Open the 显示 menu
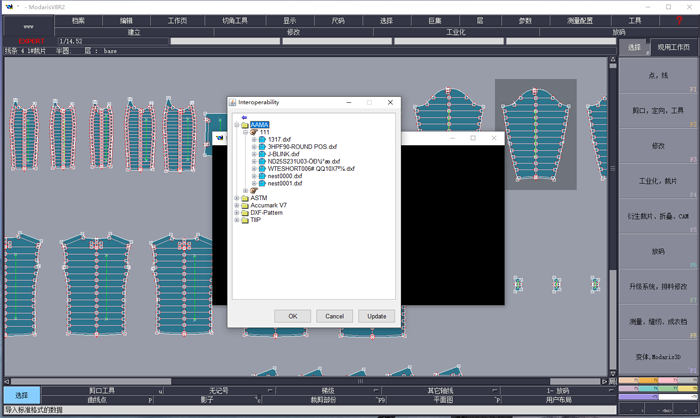This screenshot has height=418, width=700. (x=290, y=21)
